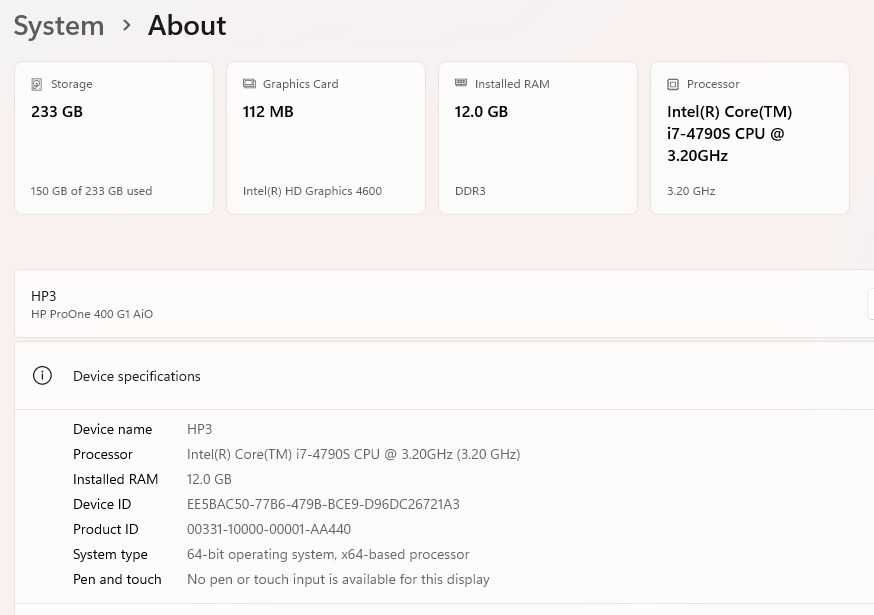Select the Product ID value 00331-10000-00001-AA440
Image resolution: width=874 pixels, height=615 pixels.
point(269,529)
